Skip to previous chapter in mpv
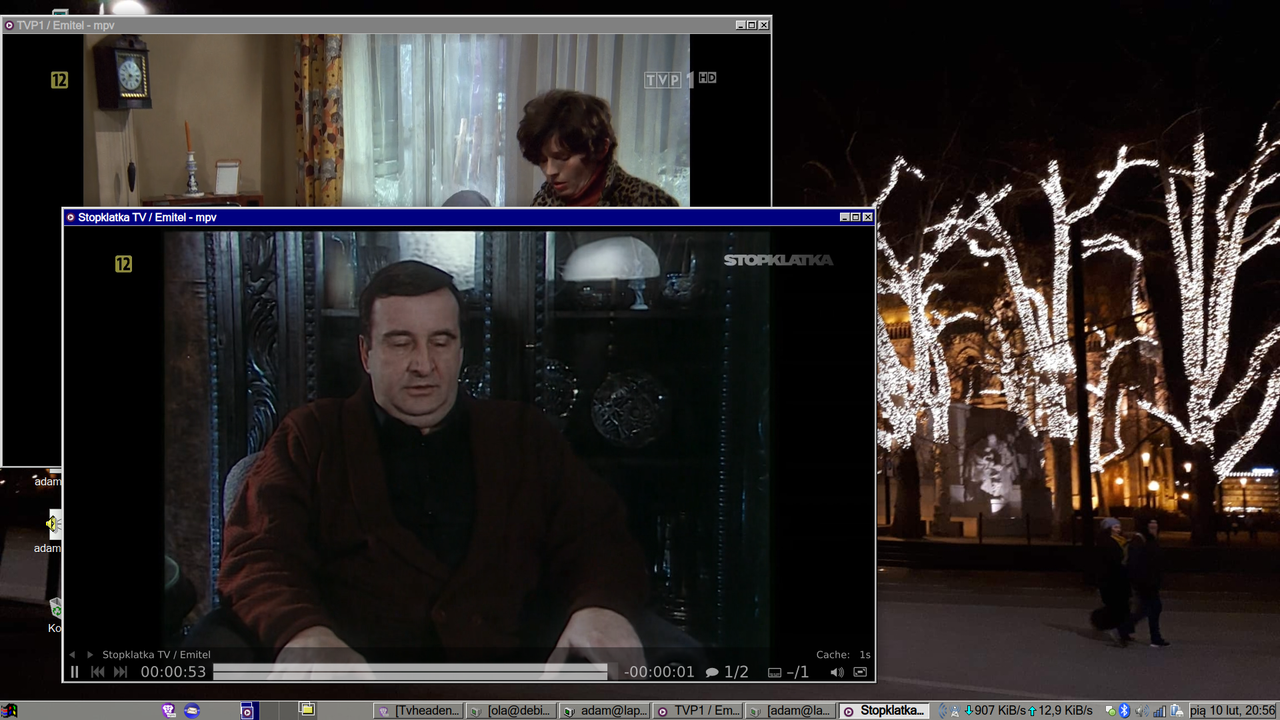Screen dimensions: 1280x720 coord(98,672)
